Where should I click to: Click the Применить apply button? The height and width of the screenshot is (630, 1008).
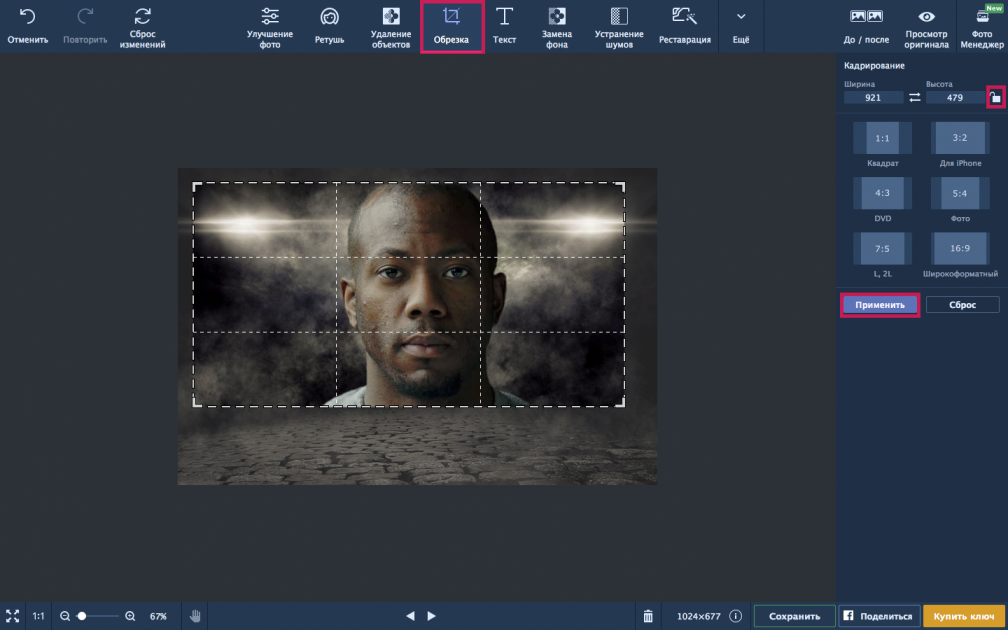(880, 305)
